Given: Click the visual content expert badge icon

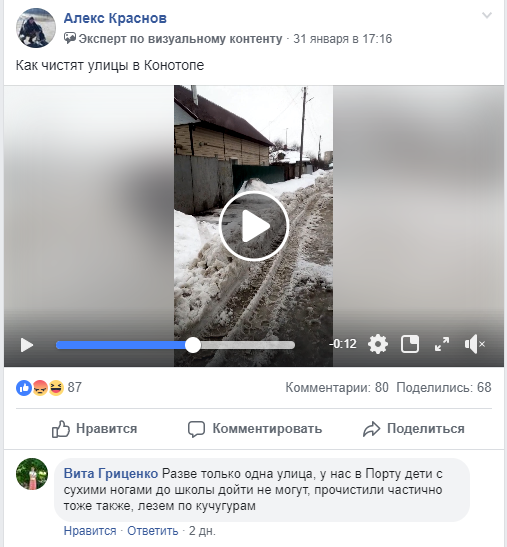Looking at the screenshot, I should coord(69,38).
